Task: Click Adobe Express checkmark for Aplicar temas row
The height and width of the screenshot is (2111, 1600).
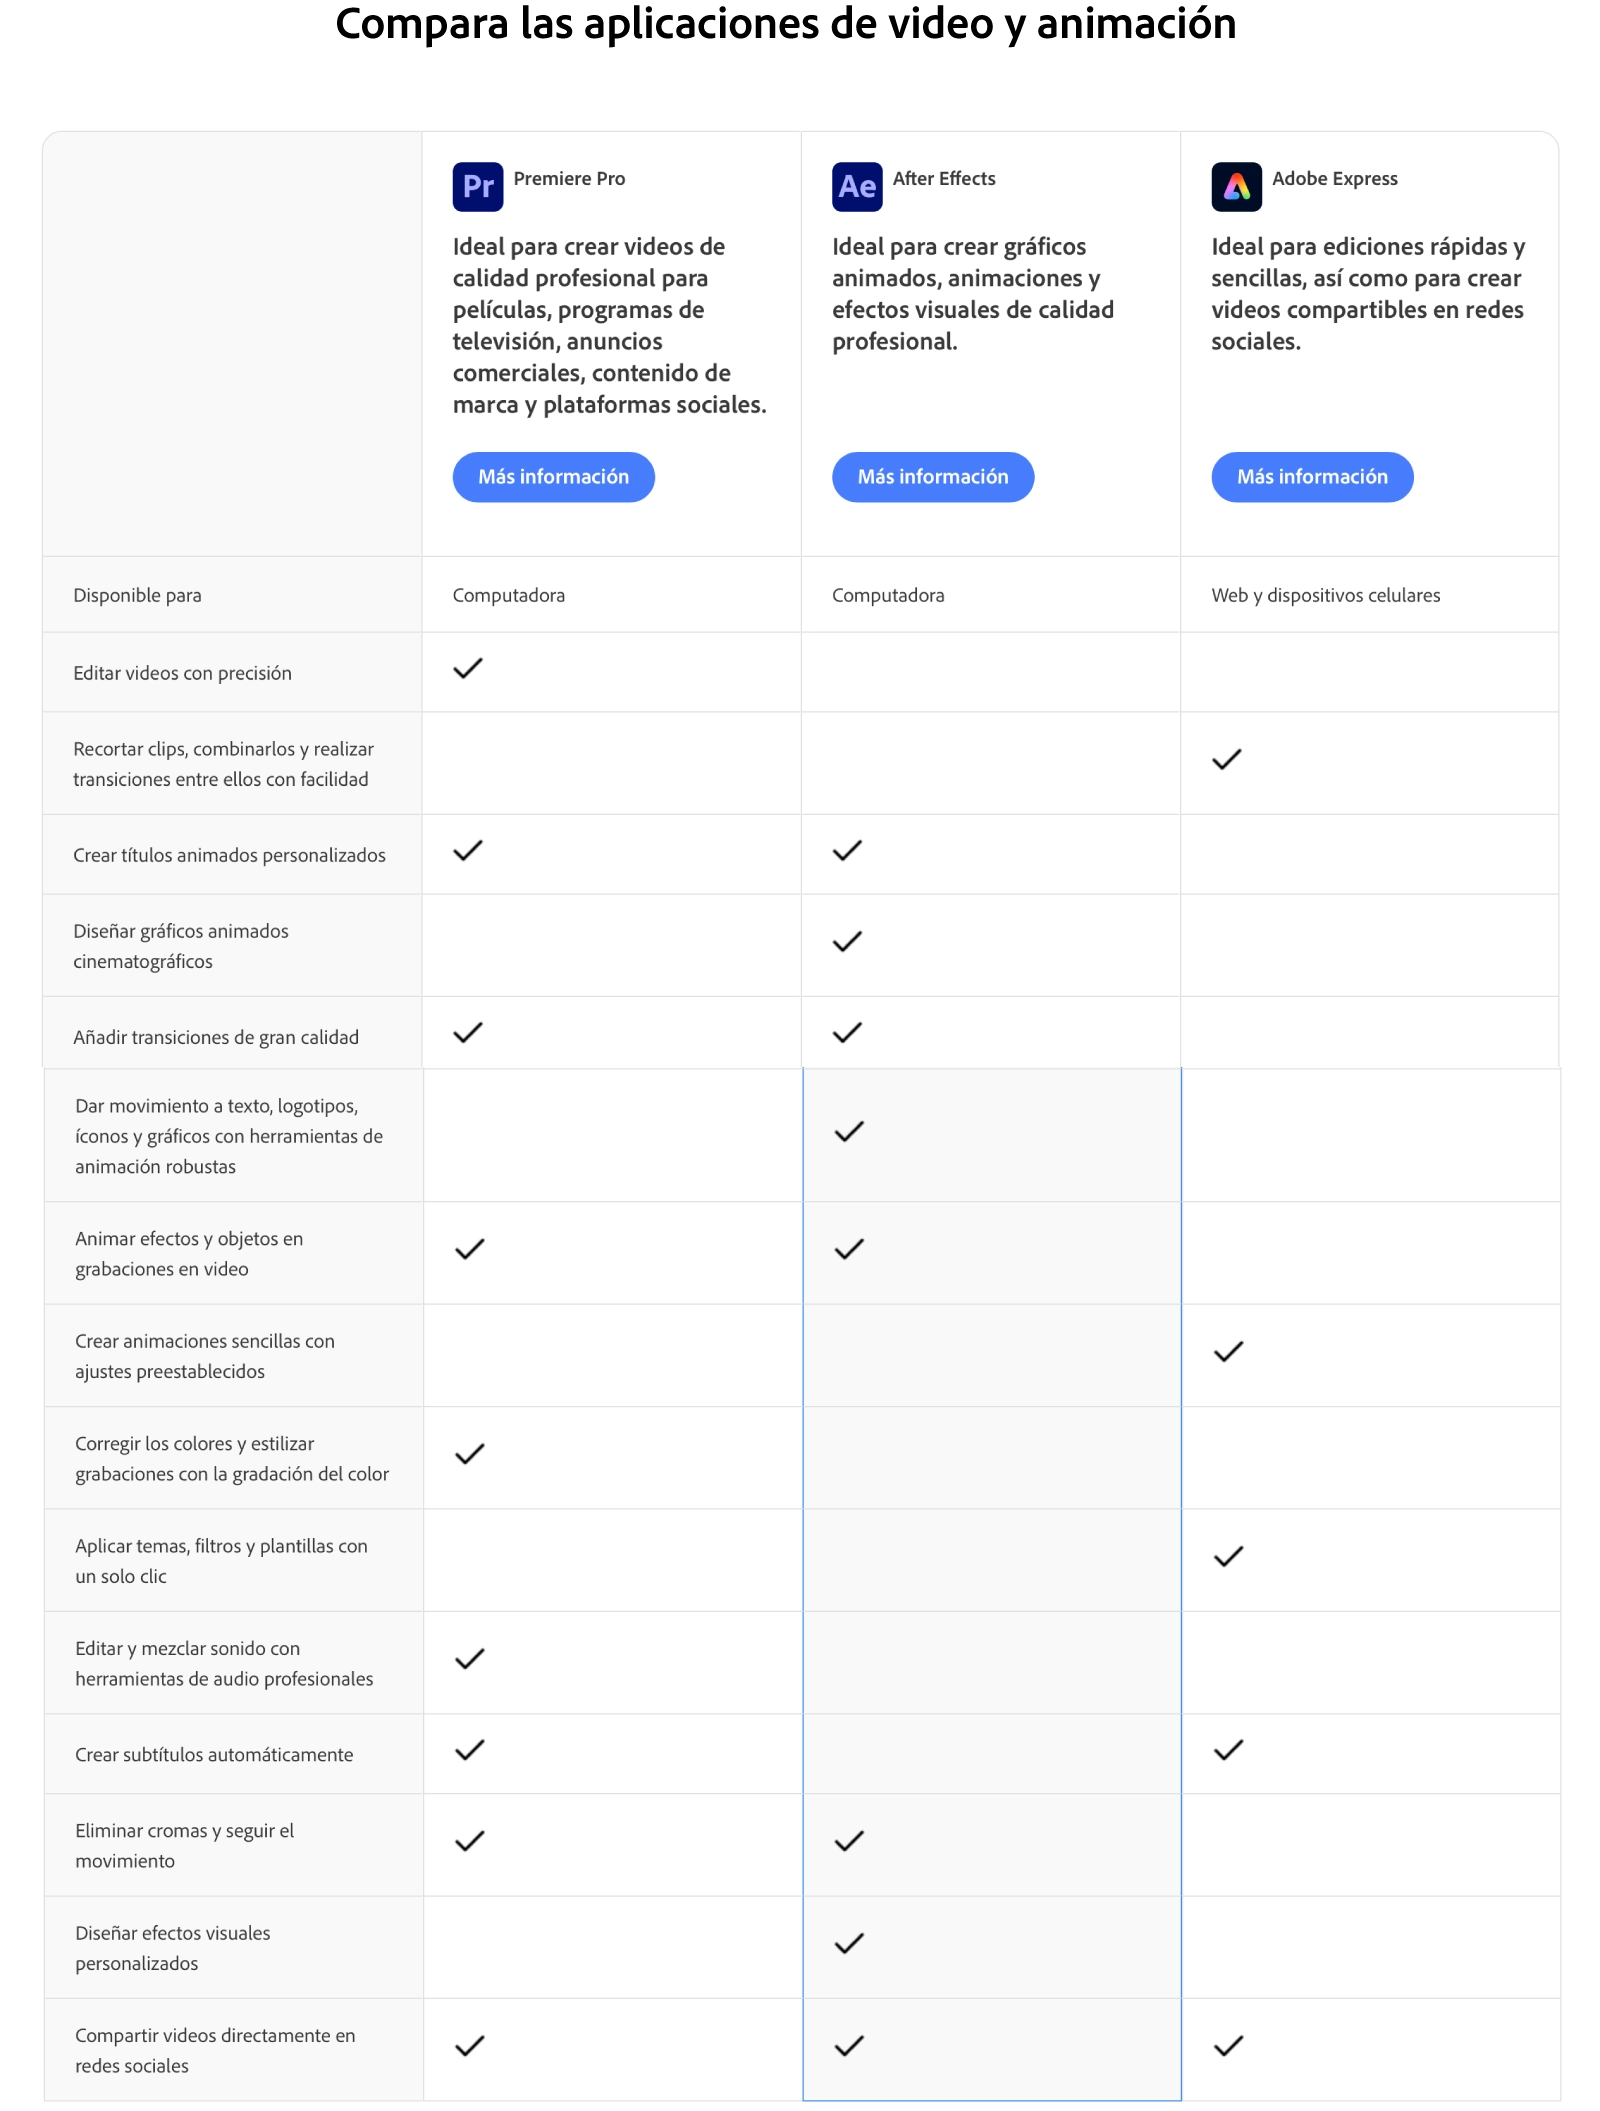Action: tap(1229, 1557)
